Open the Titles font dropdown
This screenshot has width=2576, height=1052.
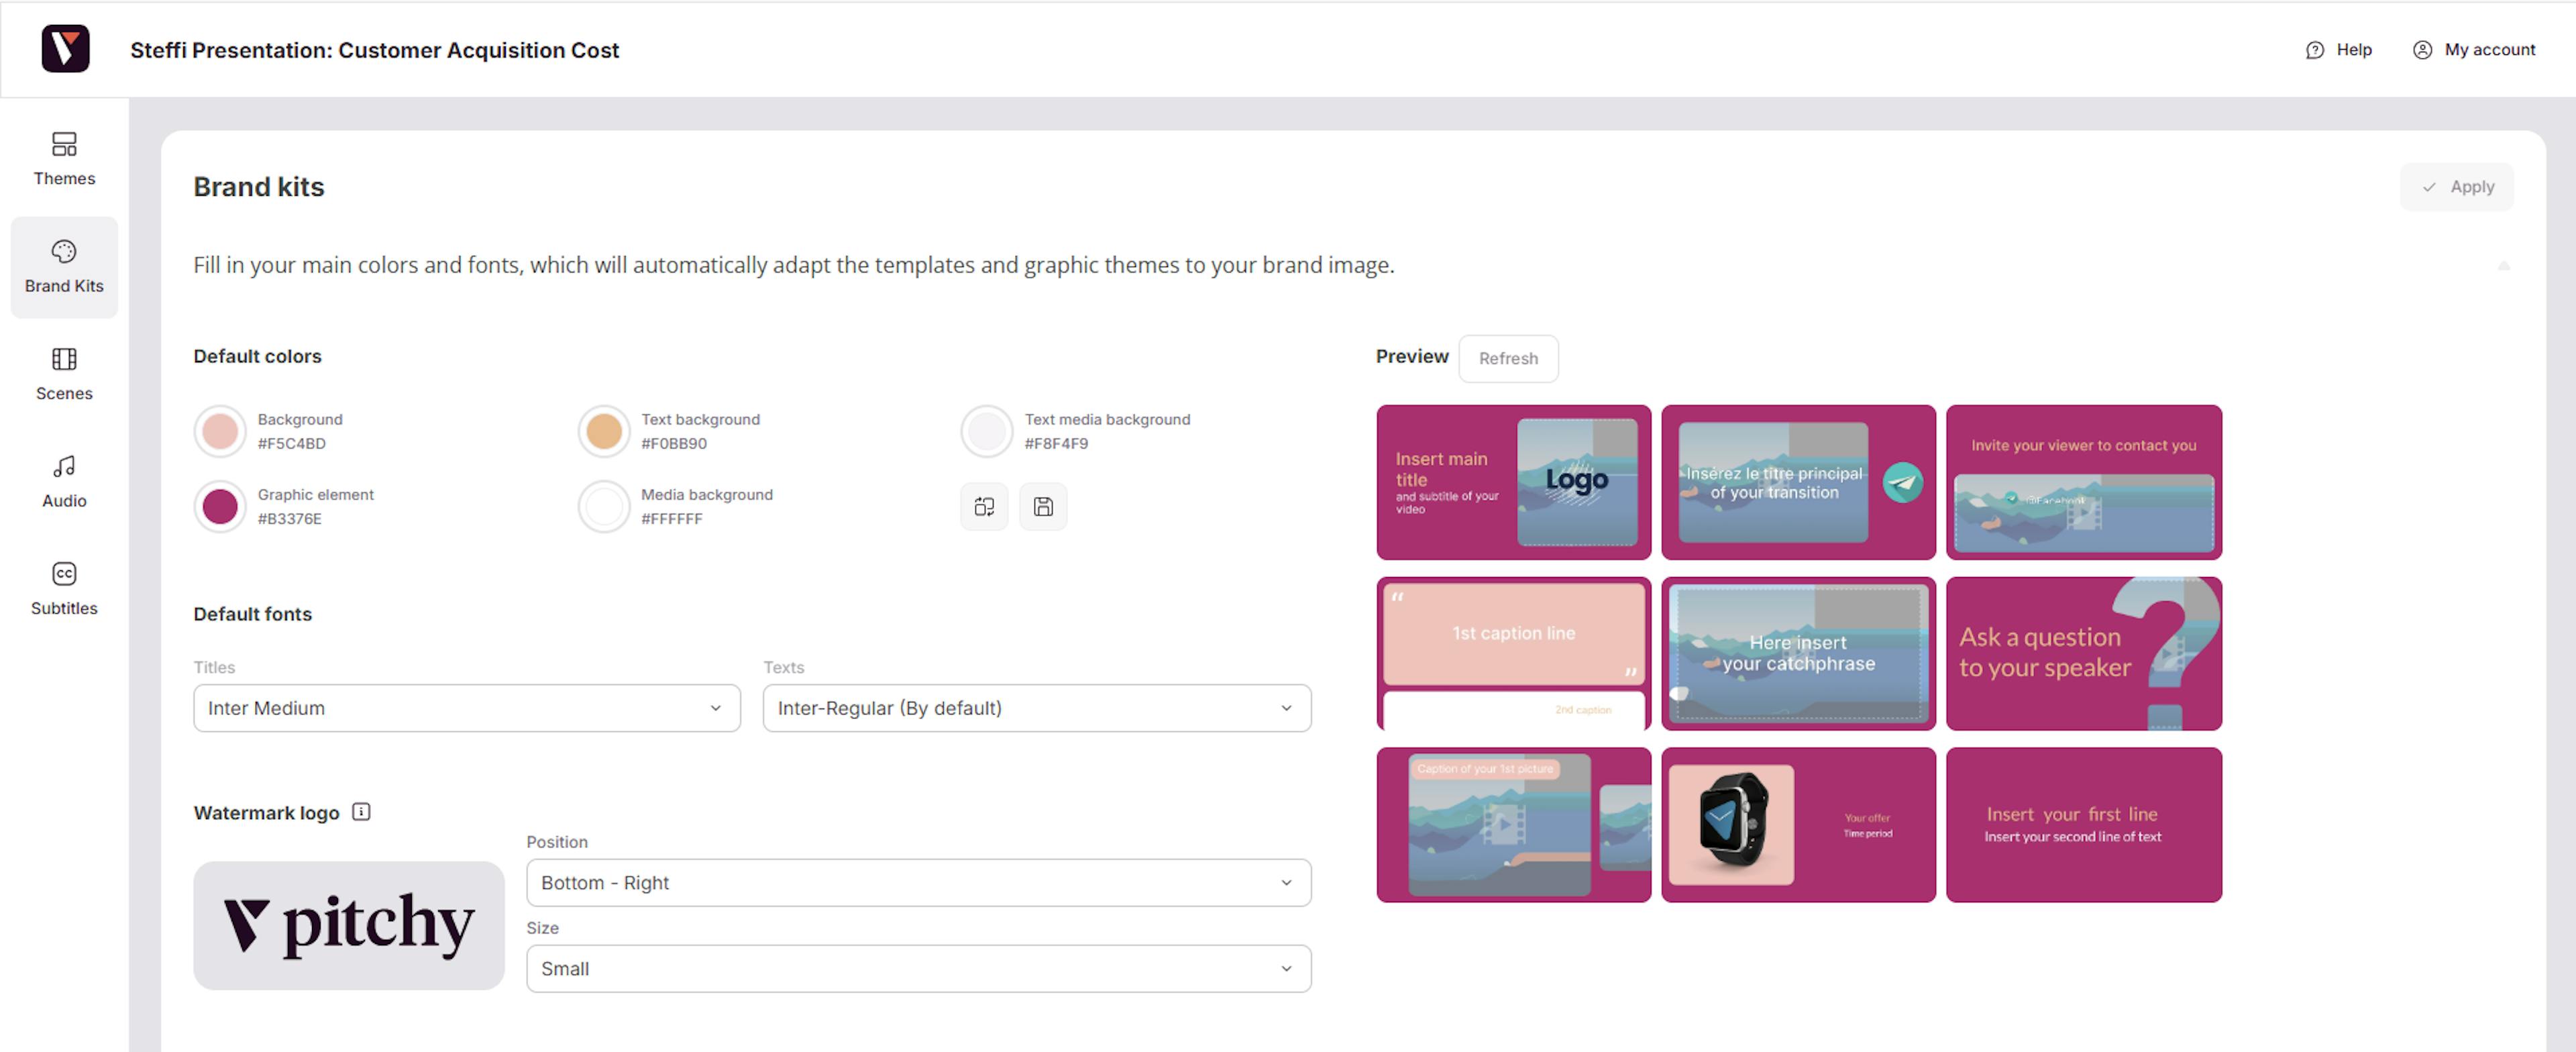click(x=466, y=708)
